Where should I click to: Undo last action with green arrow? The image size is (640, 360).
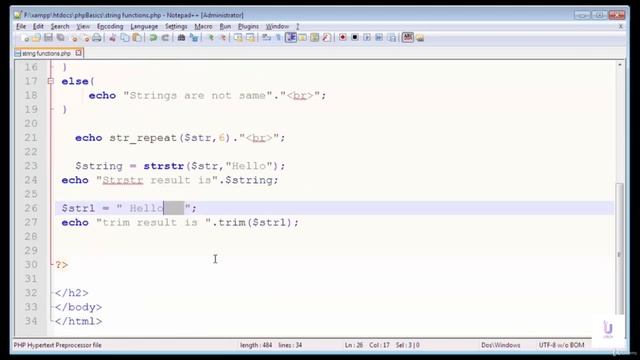click(153, 38)
